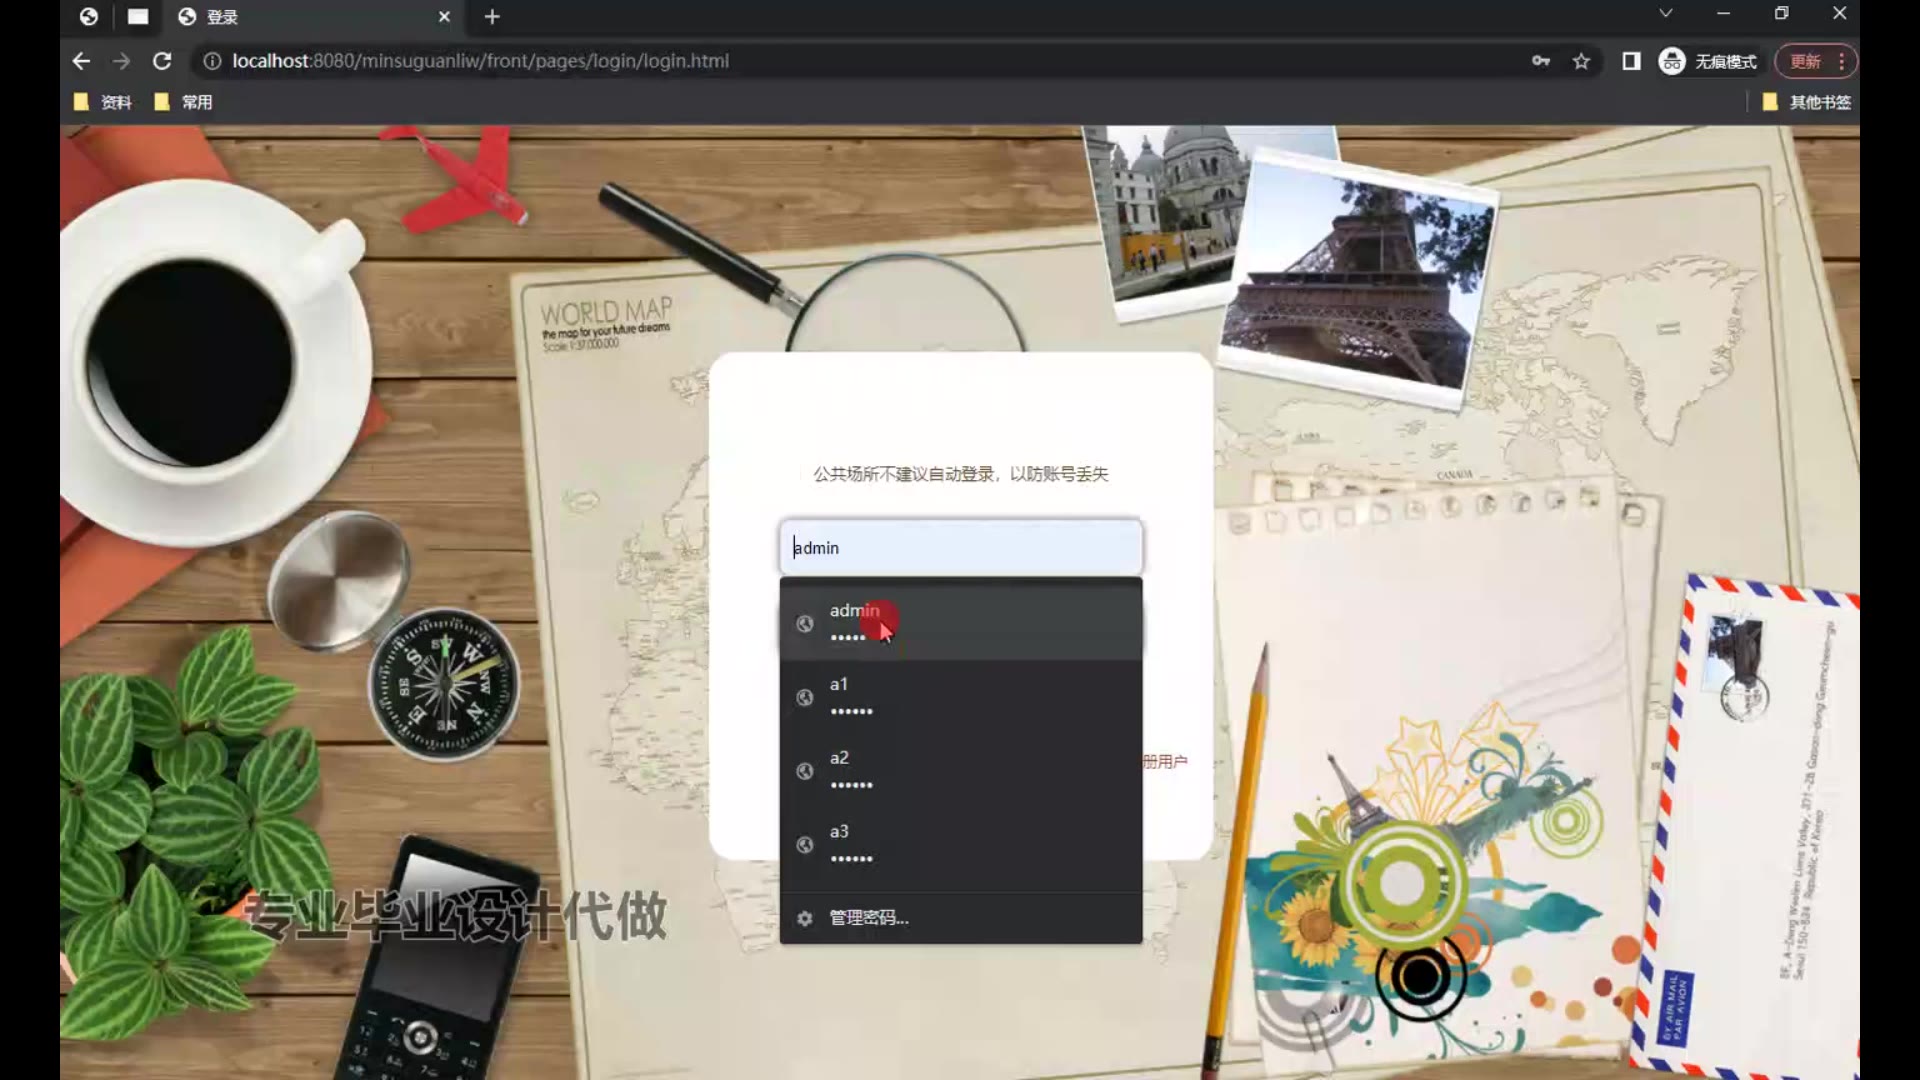Click the gear icon beside 管理密码
This screenshot has width=1920, height=1080.
pos(804,918)
